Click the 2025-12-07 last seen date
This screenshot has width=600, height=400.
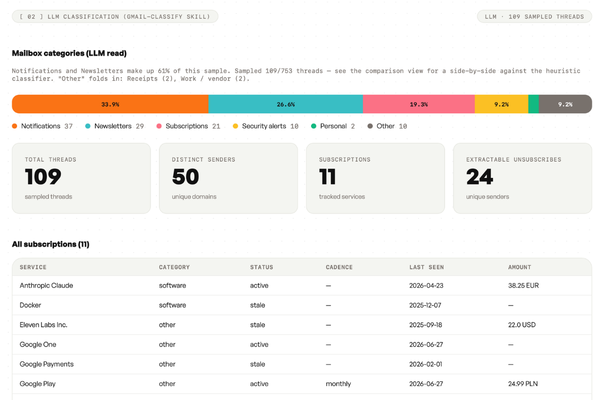coord(425,305)
